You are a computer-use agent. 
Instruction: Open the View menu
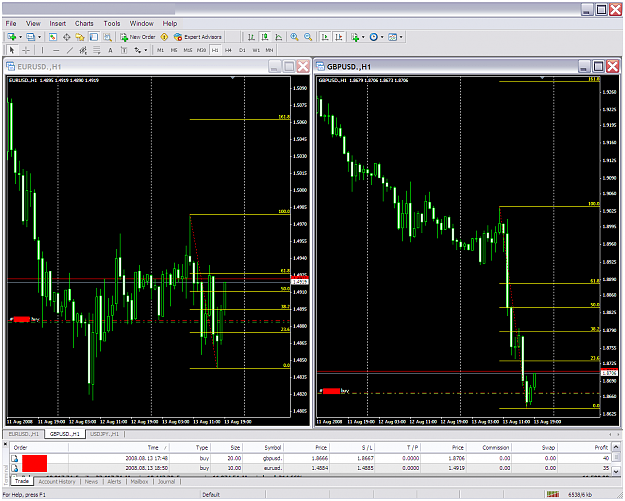[x=33, y=24]
